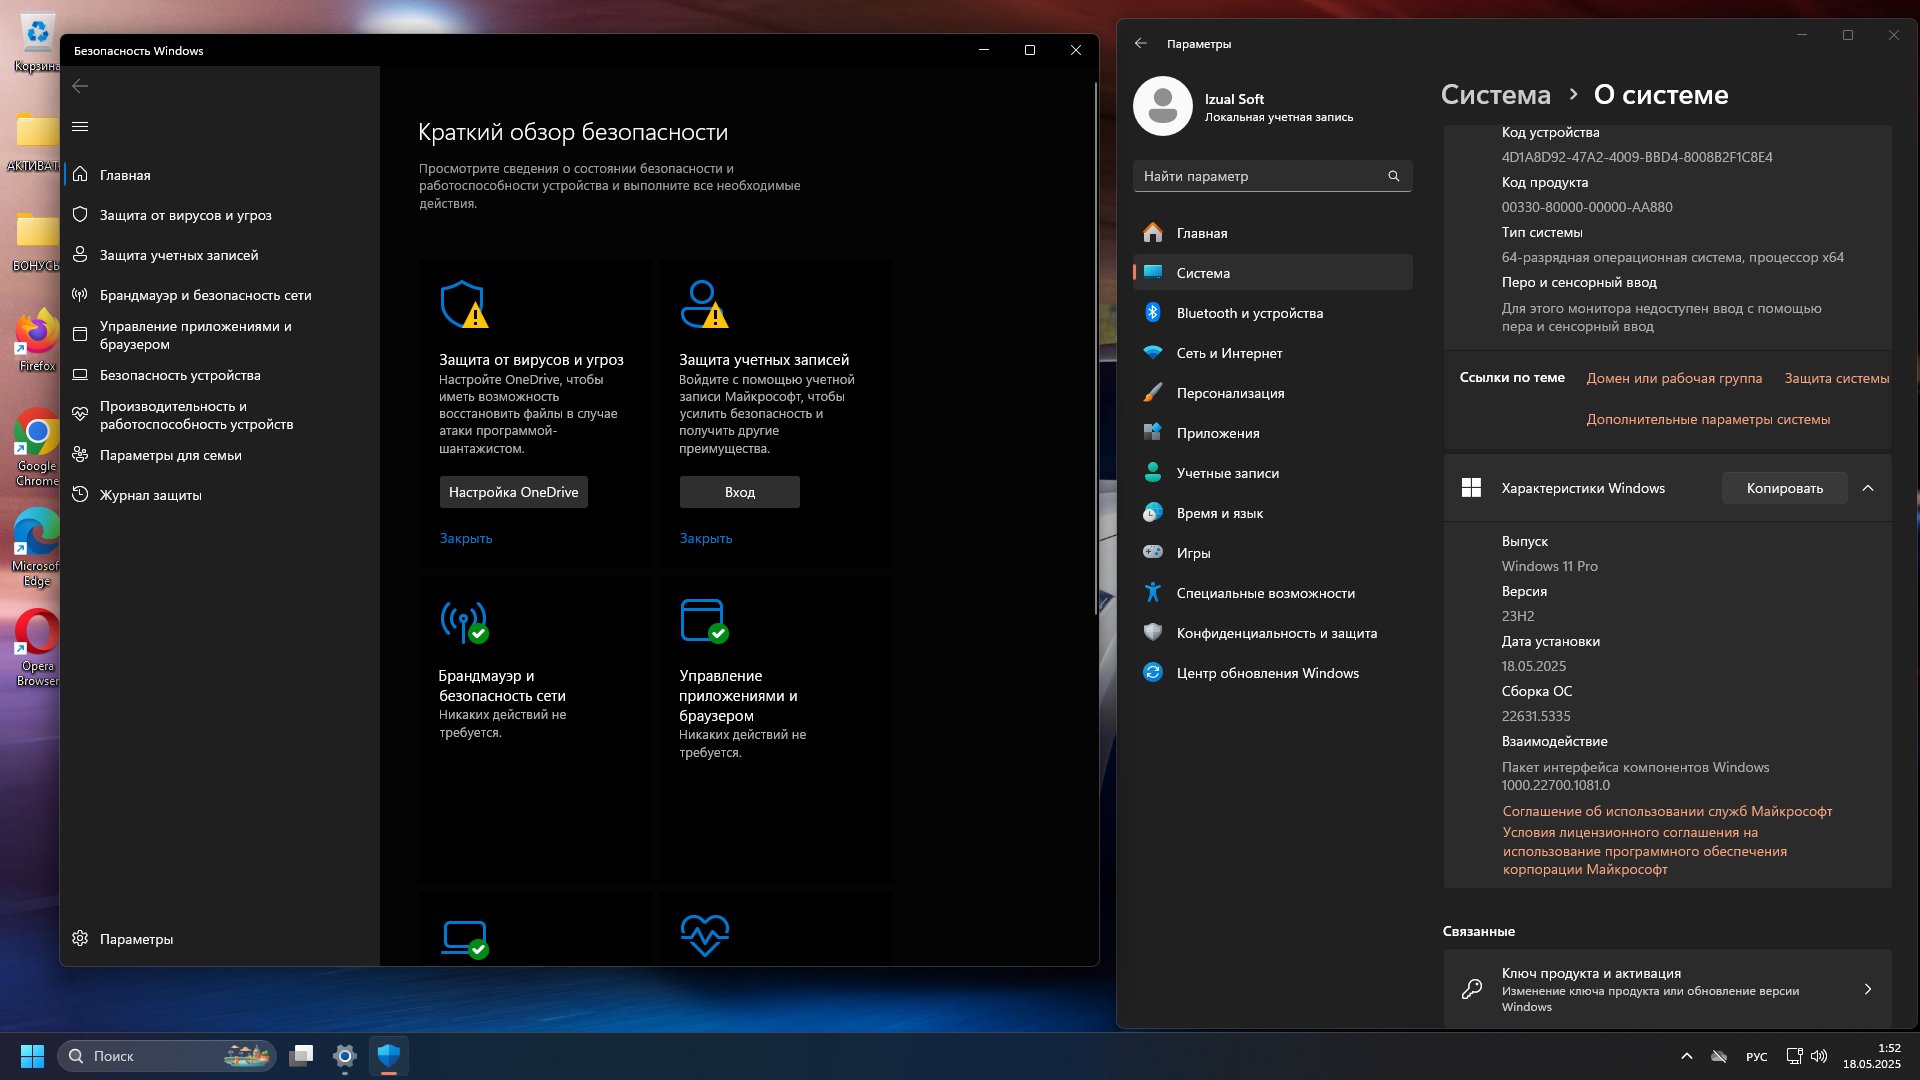Viewport: 1920px width, 1080px height.
Task: Open Ключ продукта и активация chevron
Action: (x=1868, y=989)
